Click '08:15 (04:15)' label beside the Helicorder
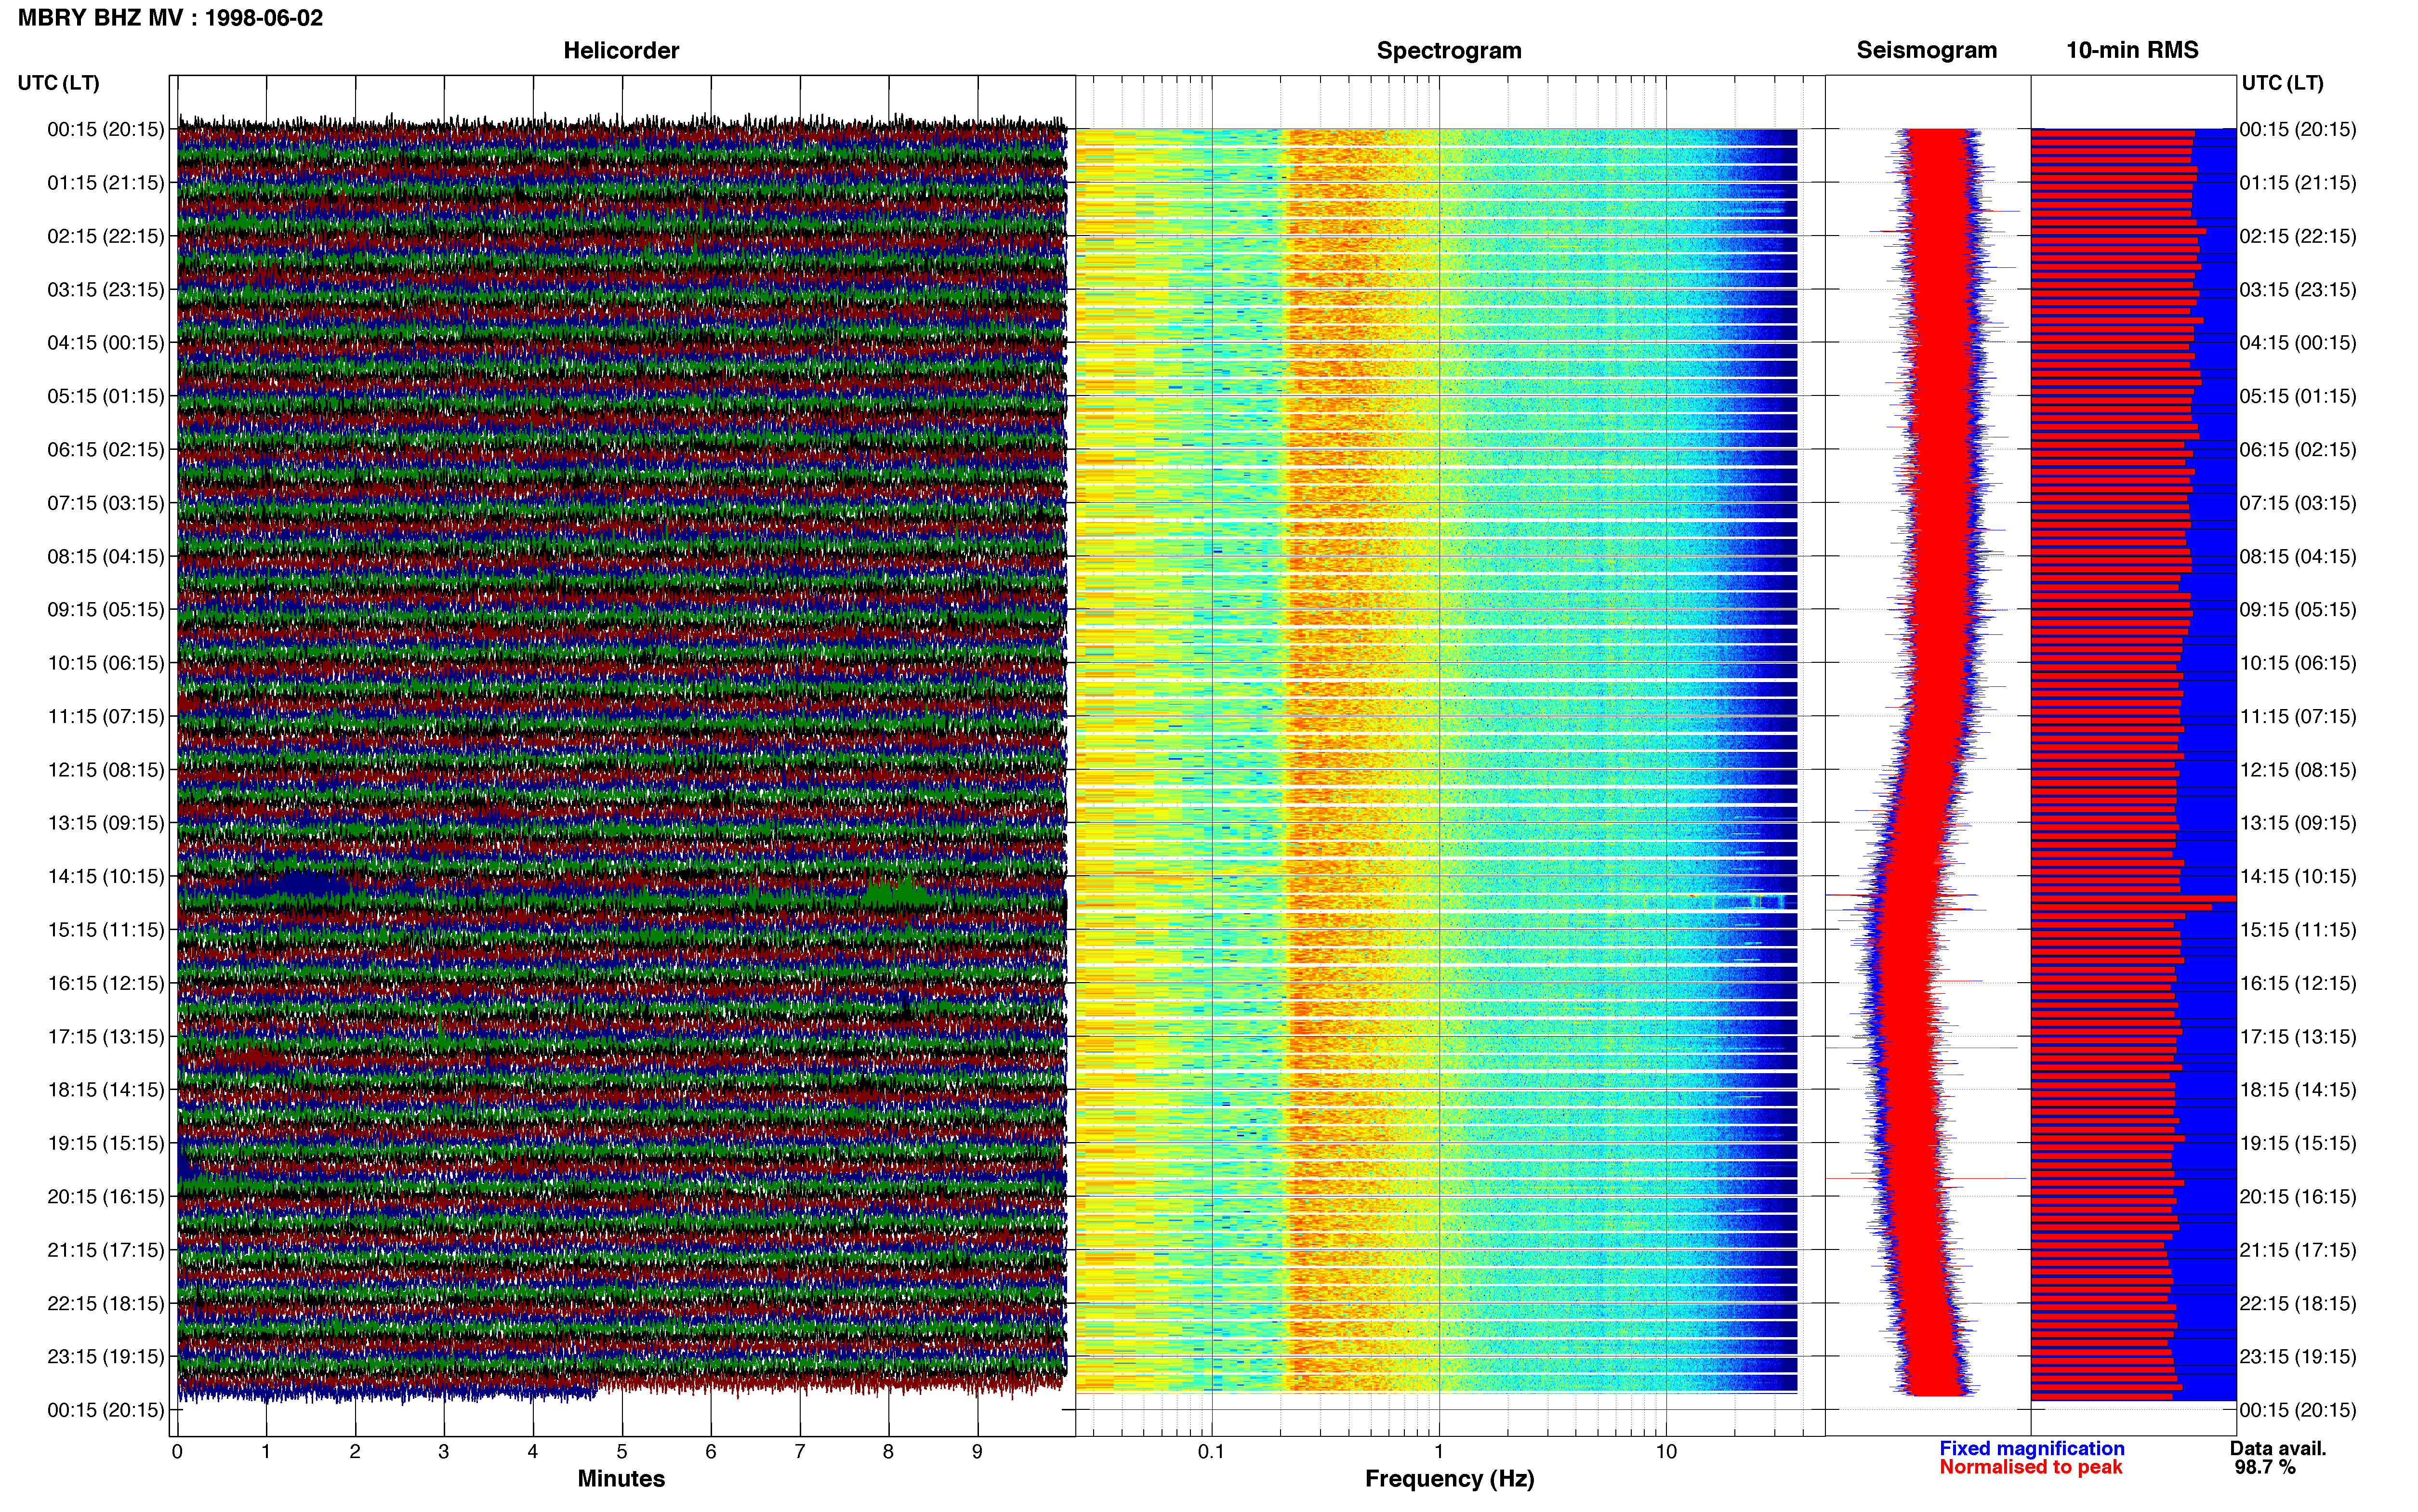 tap(106, 556)
